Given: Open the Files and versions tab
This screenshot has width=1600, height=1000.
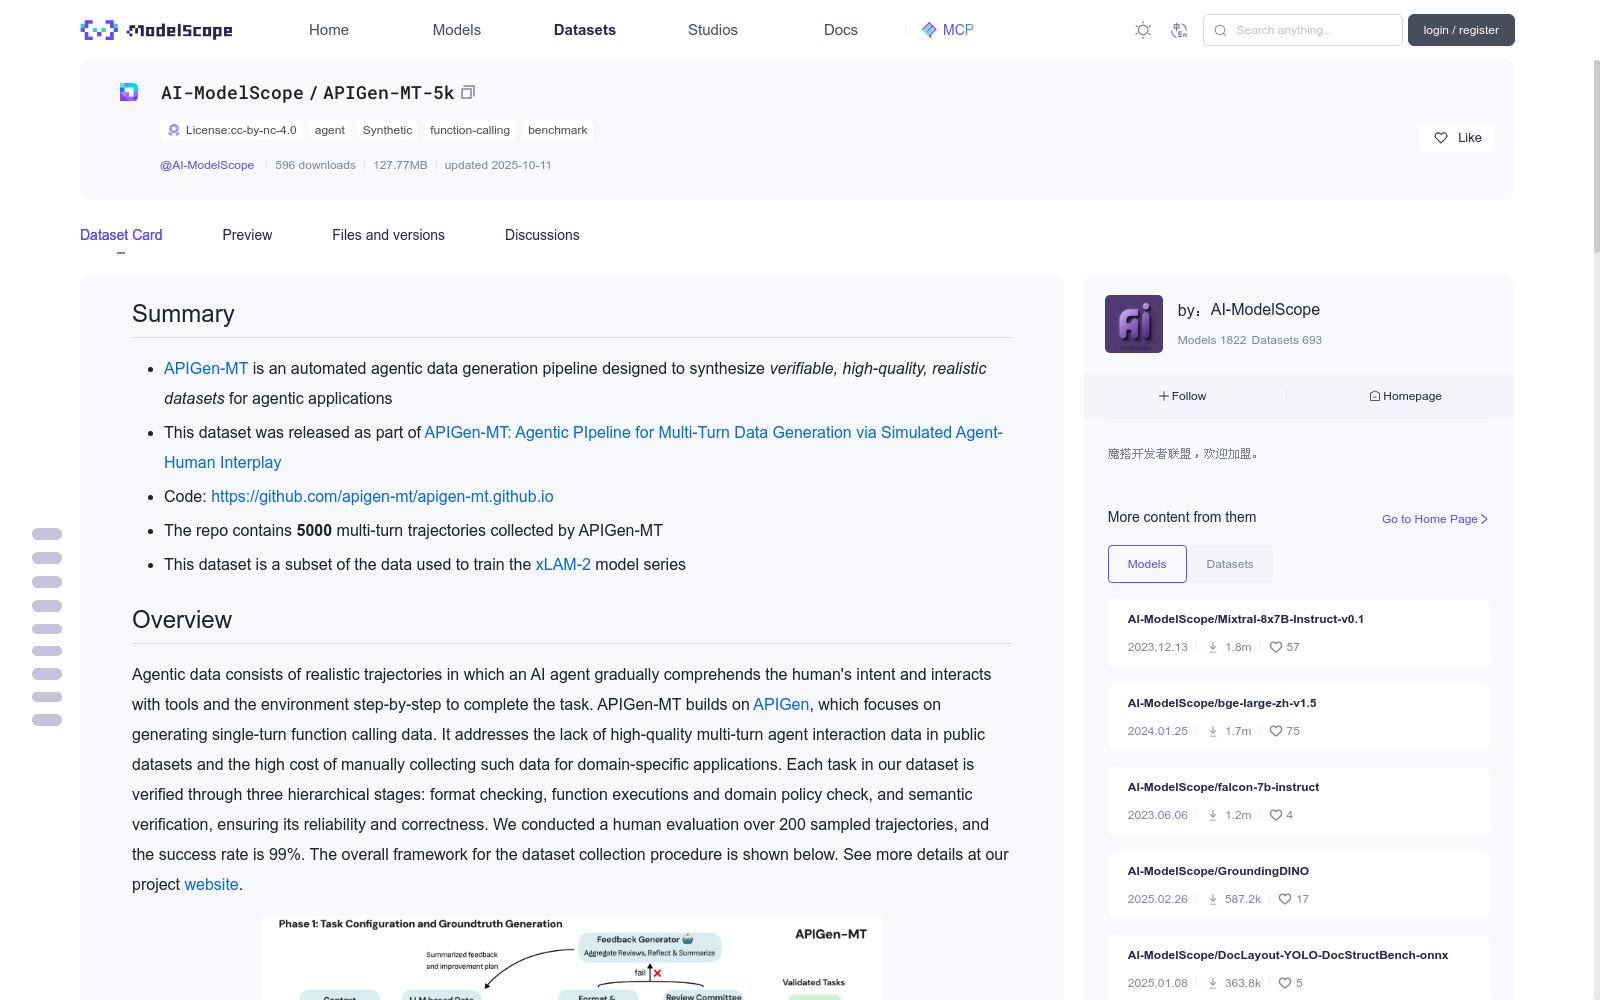Looking at the screenshot, I should point(388,235).
